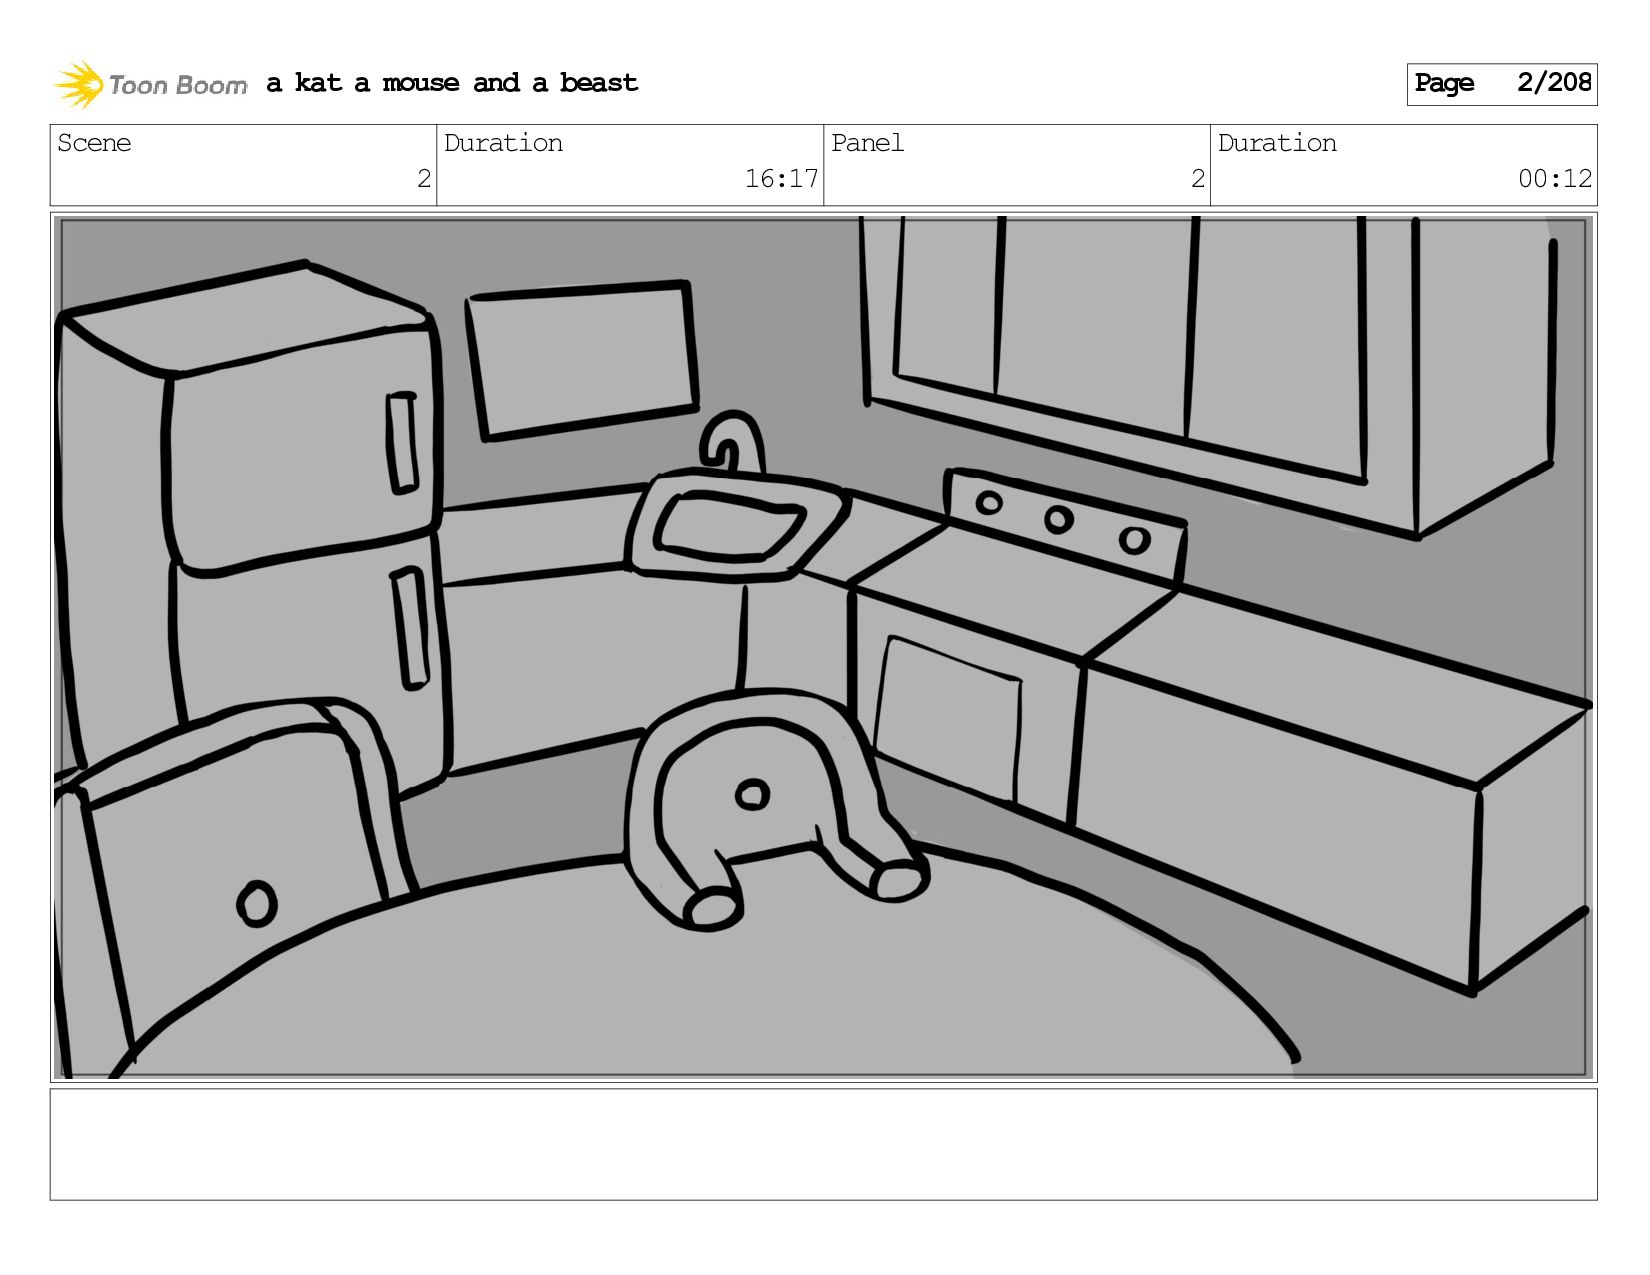
Task: Click the Toon Boom logo
Action: pyautogui.click(x=150, y=84)
